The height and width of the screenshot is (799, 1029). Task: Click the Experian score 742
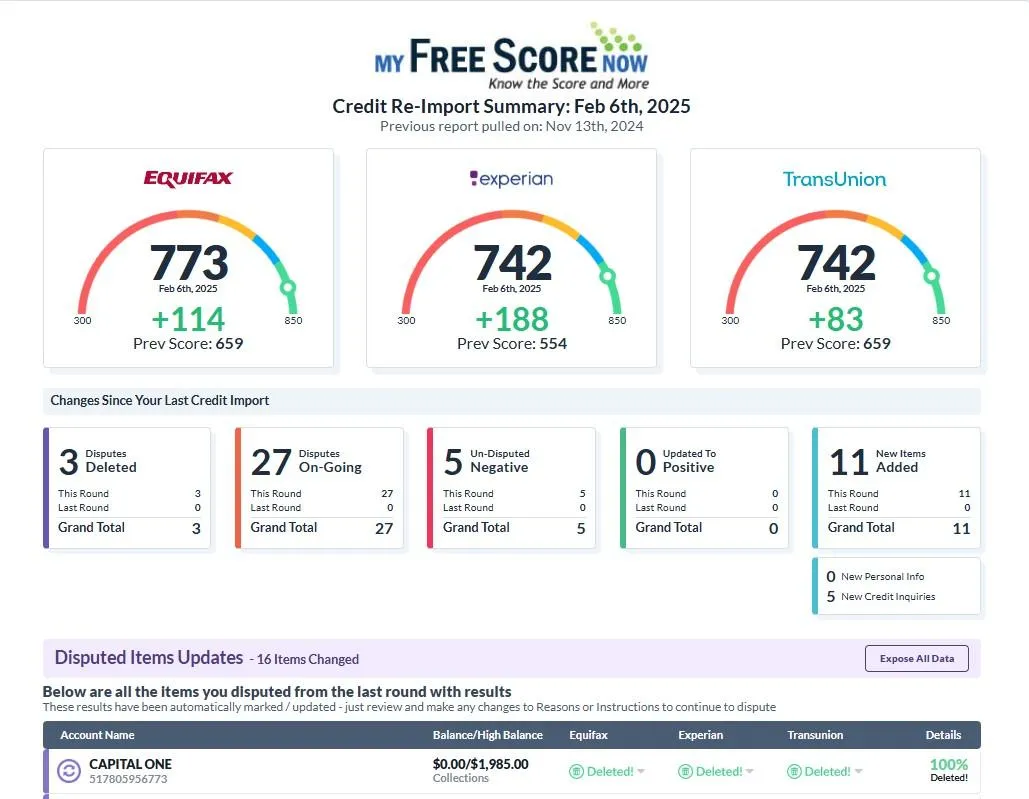[513, 262]
